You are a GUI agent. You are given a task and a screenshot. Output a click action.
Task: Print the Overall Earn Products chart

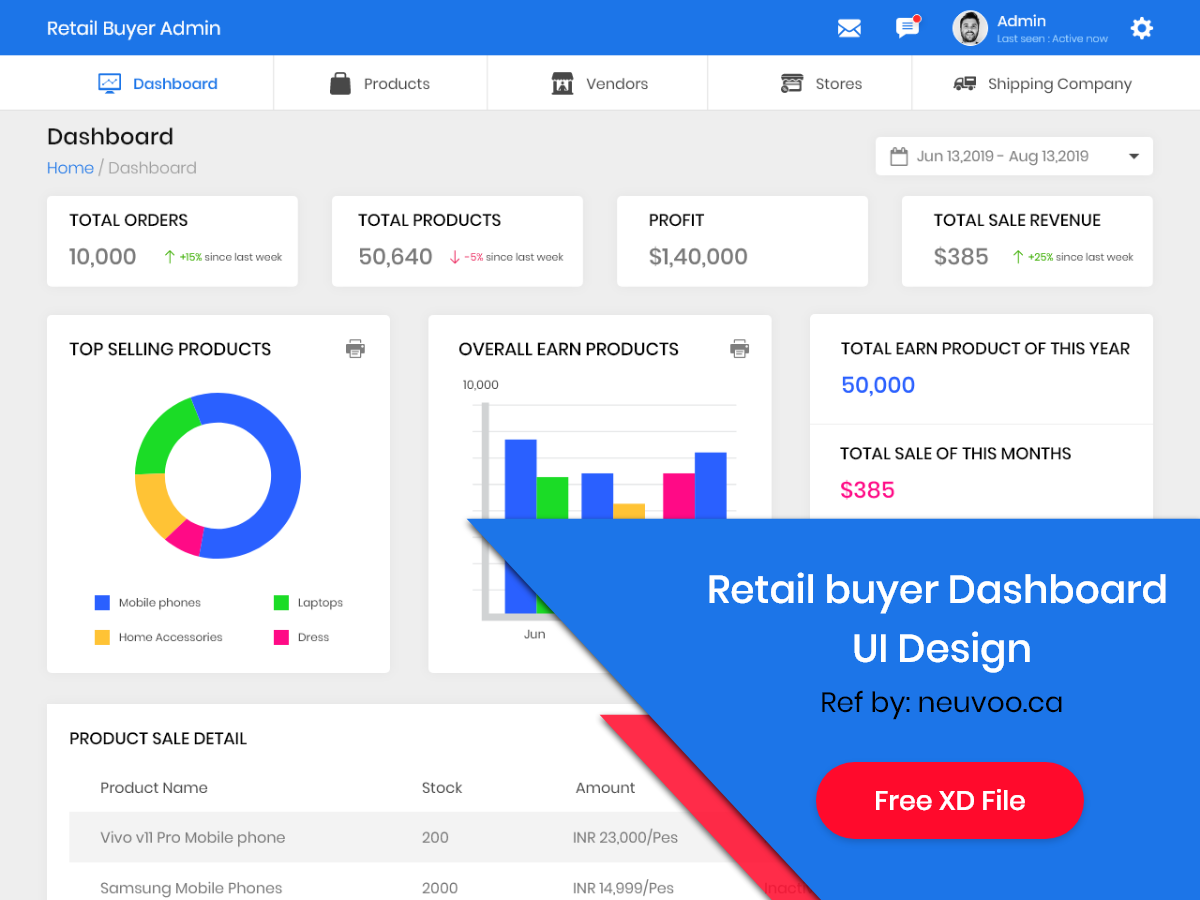click(739, 348)
